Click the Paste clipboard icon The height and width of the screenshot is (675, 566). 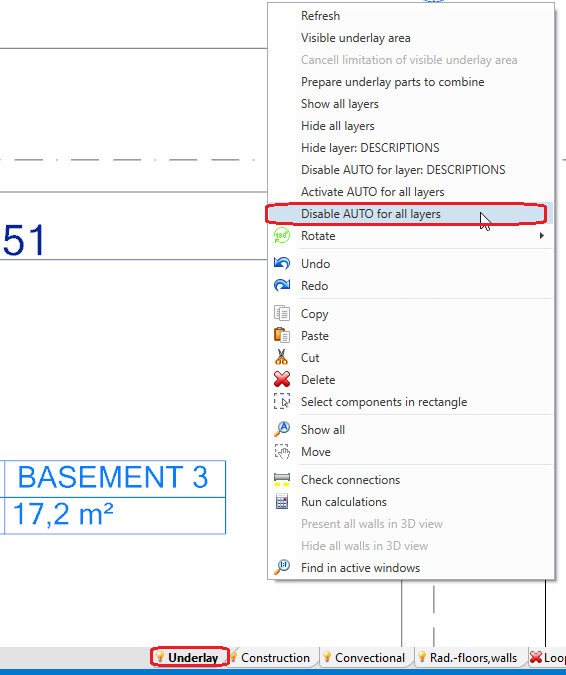pos(282,335)
